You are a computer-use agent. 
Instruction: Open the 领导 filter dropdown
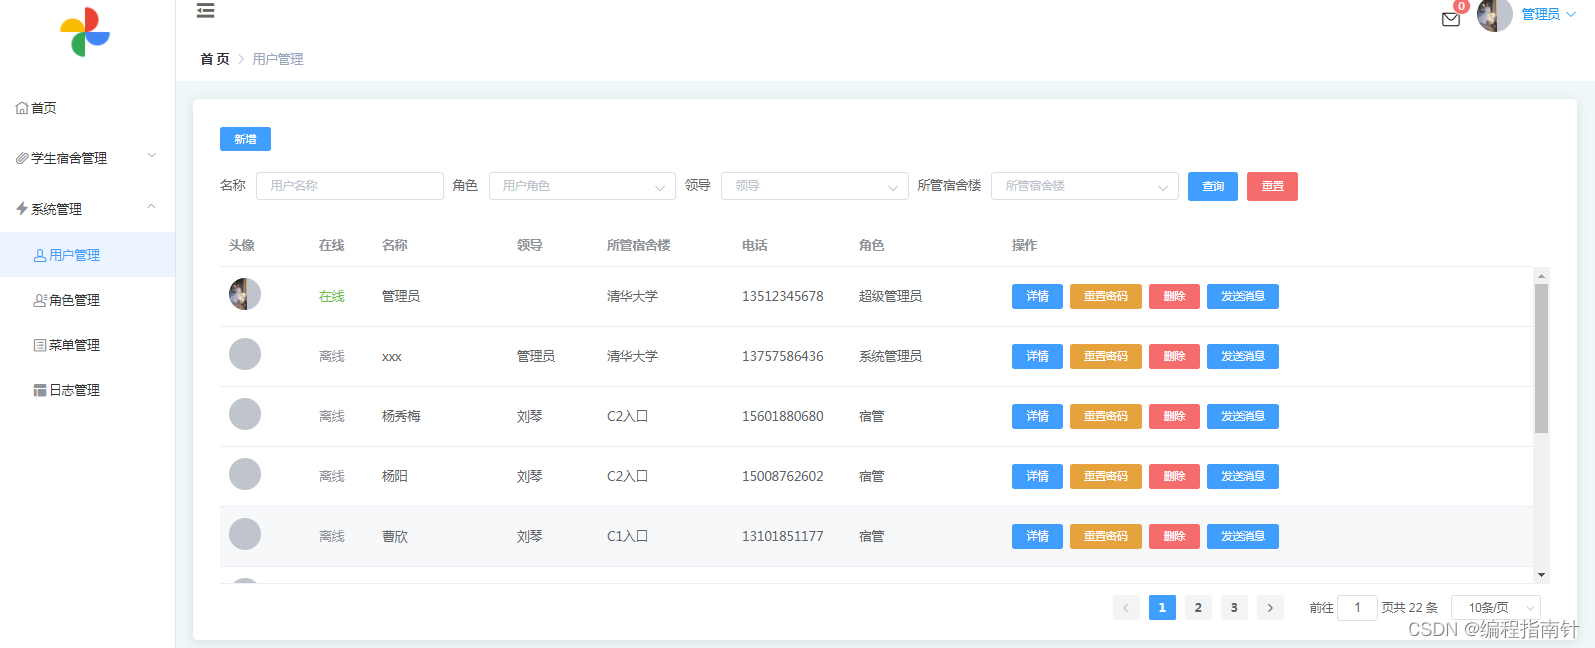coord(814,186)
